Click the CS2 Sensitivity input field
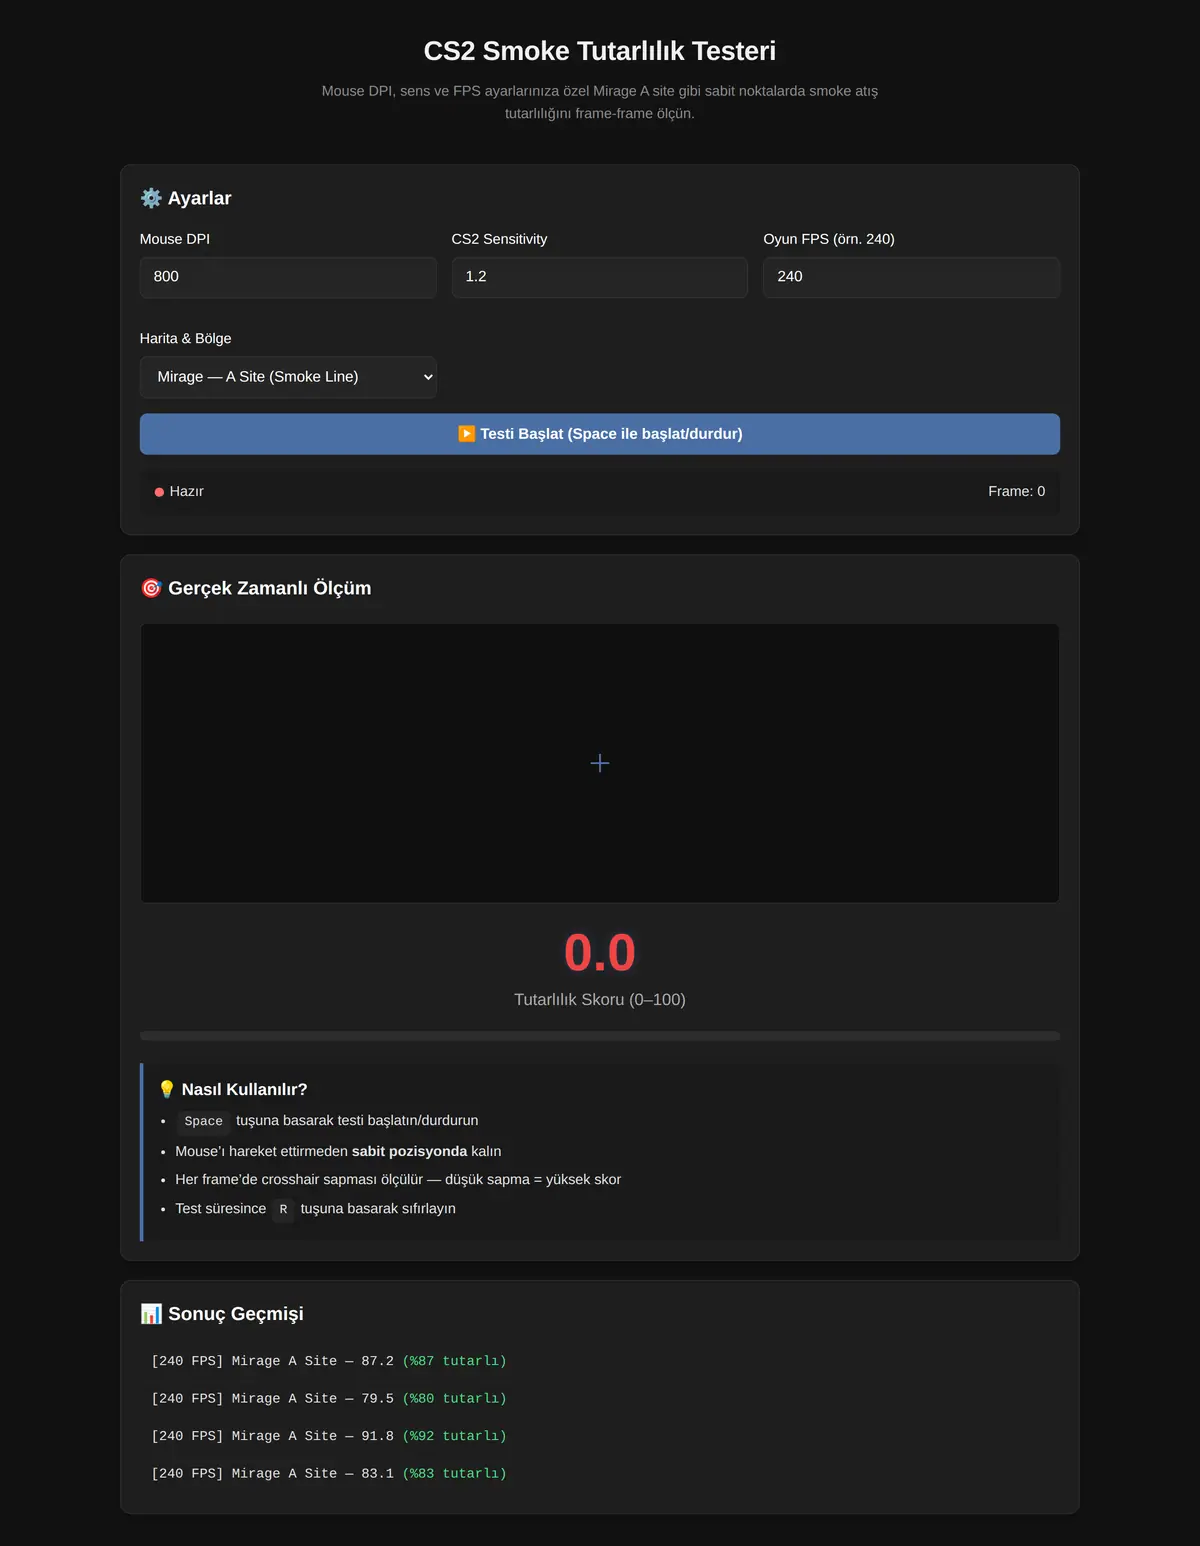The image size is (1200, 1546). [600, 277]
